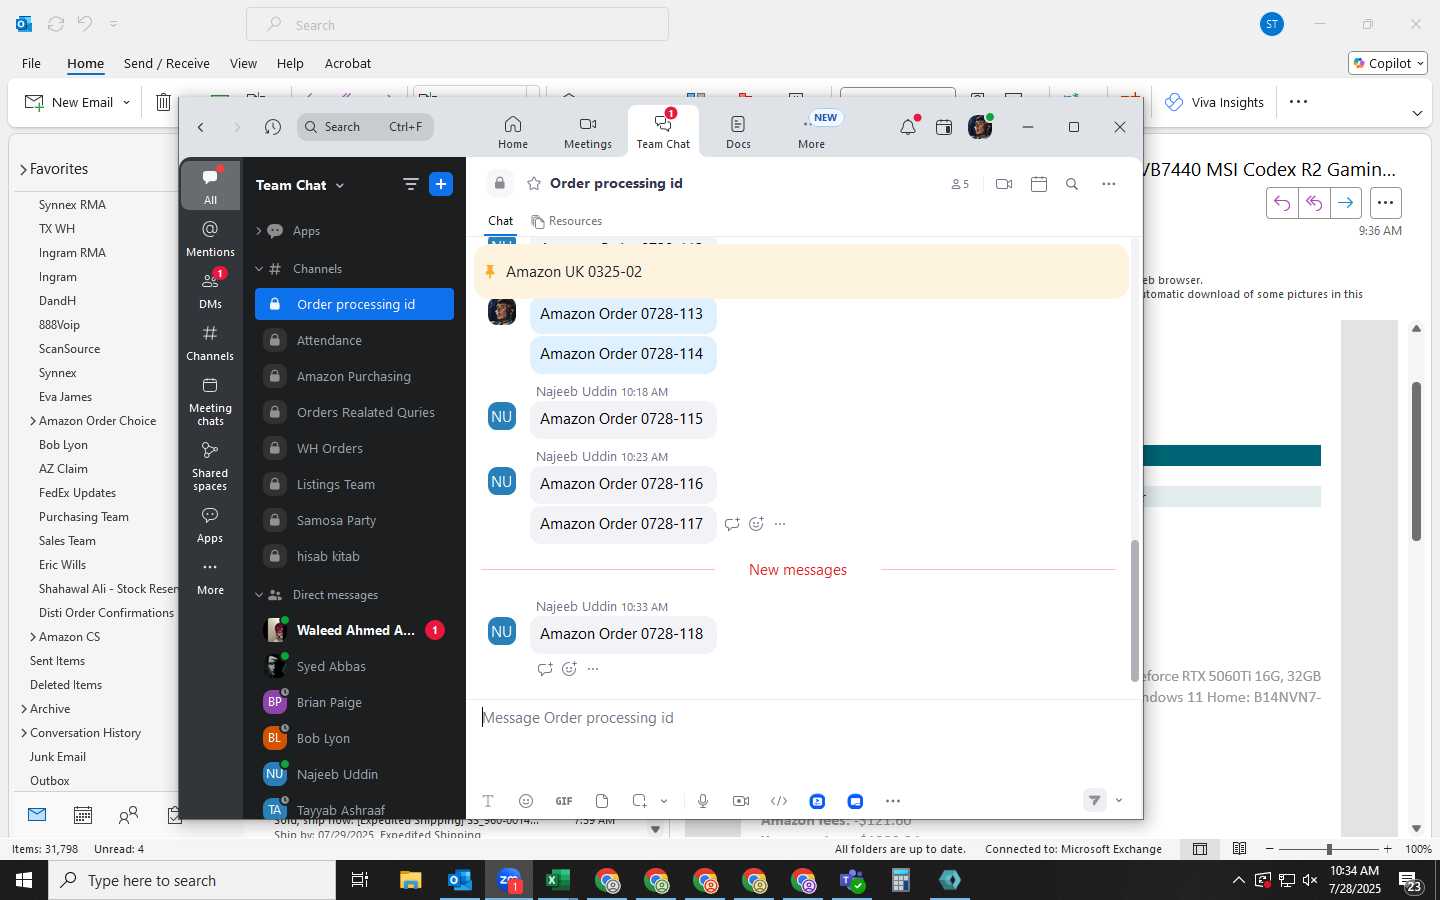Open Outlook Send / Receive tab
This screenshot has height=900, width=1440.
coord(167,63)
